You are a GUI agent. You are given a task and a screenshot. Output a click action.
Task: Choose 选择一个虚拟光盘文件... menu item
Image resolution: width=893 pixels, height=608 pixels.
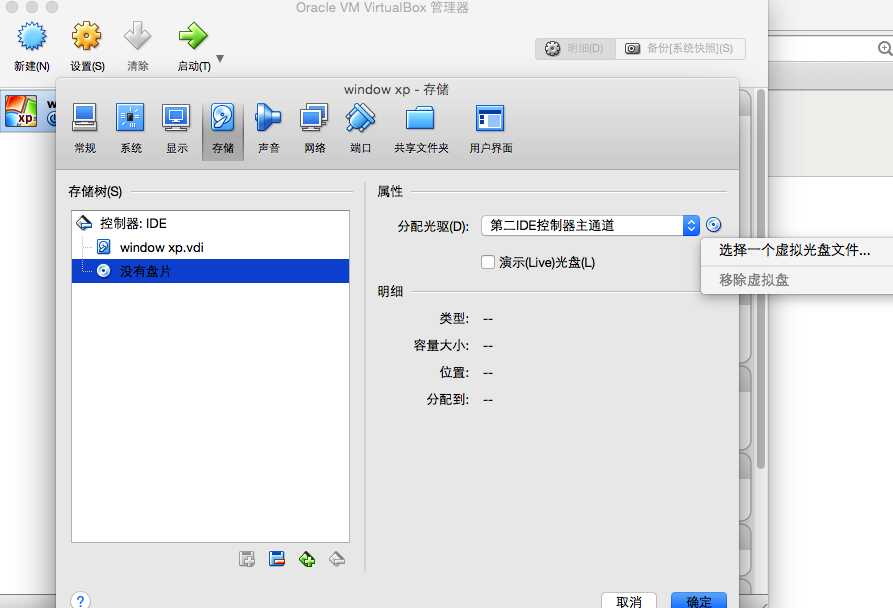[795, 250]
